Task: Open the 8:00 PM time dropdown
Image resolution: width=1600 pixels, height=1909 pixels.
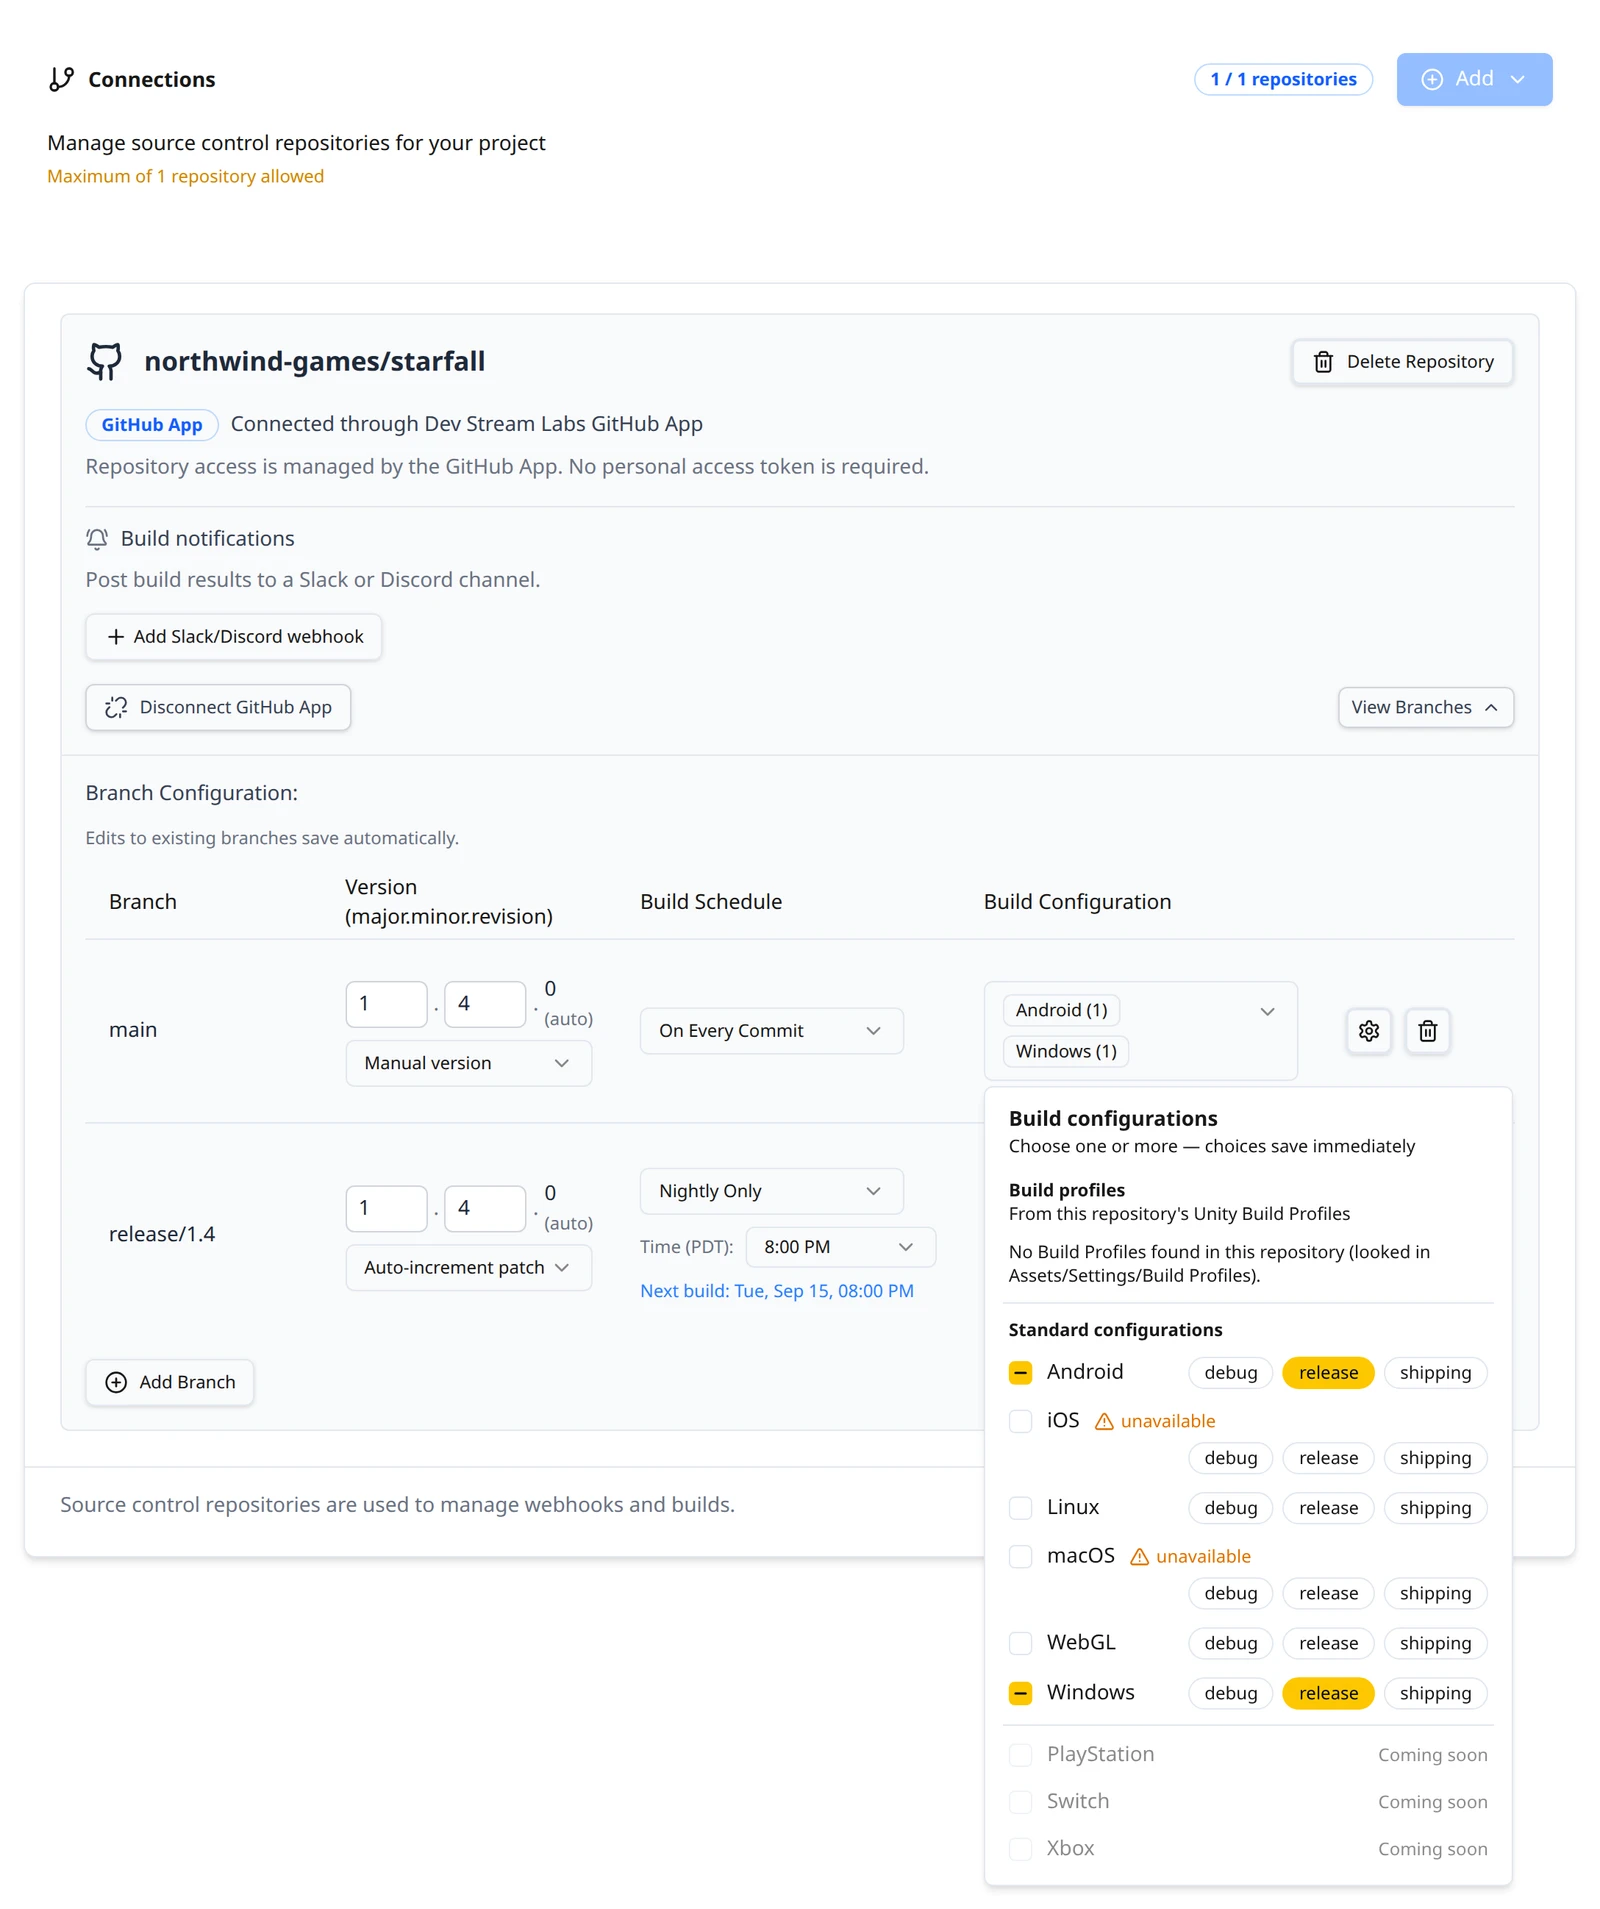Action: coord(840,1247)
